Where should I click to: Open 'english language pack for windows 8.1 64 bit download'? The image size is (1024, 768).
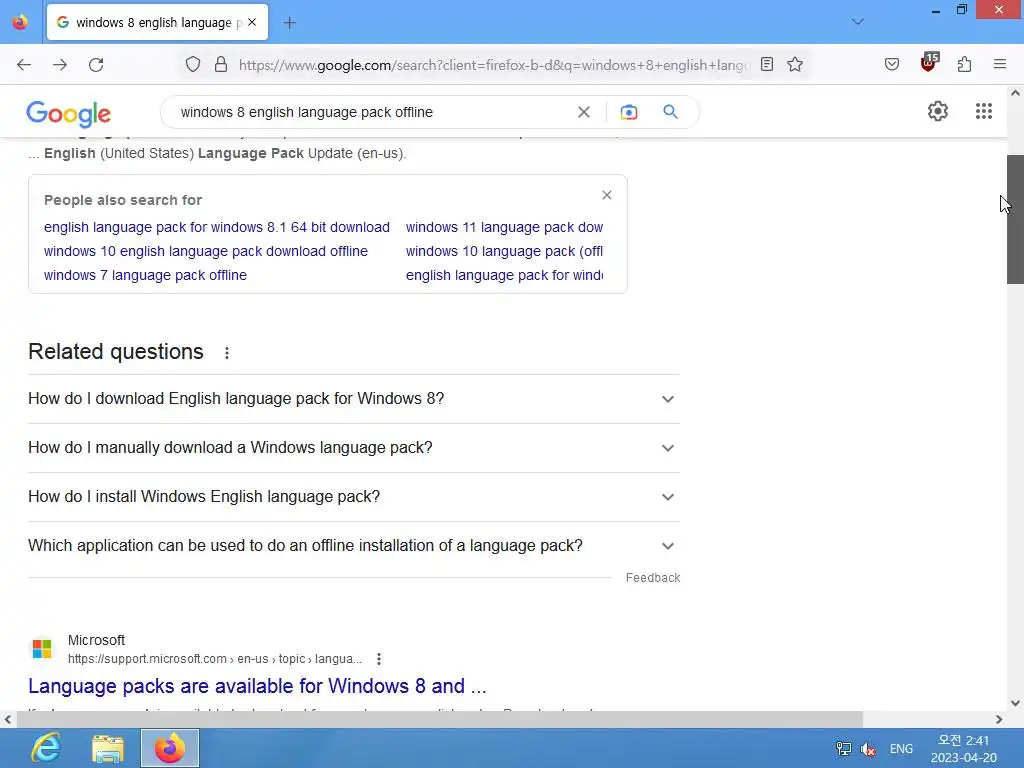tap(217, 227)
